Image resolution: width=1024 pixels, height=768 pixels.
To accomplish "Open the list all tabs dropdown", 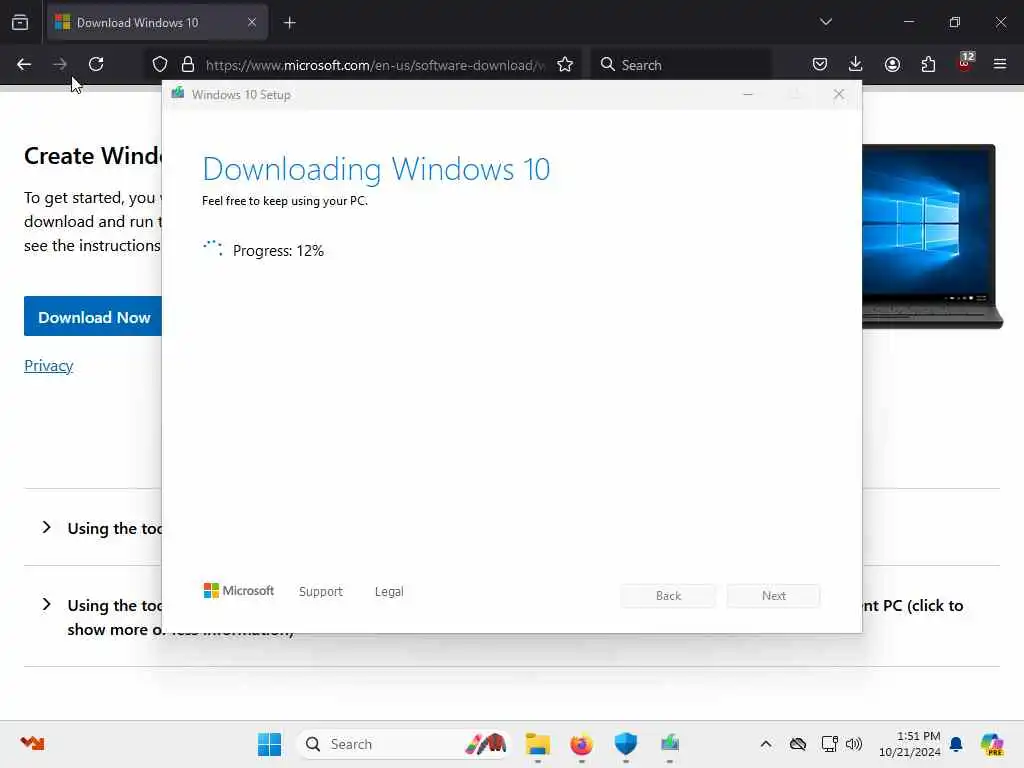I will click(x=825, y=22).
